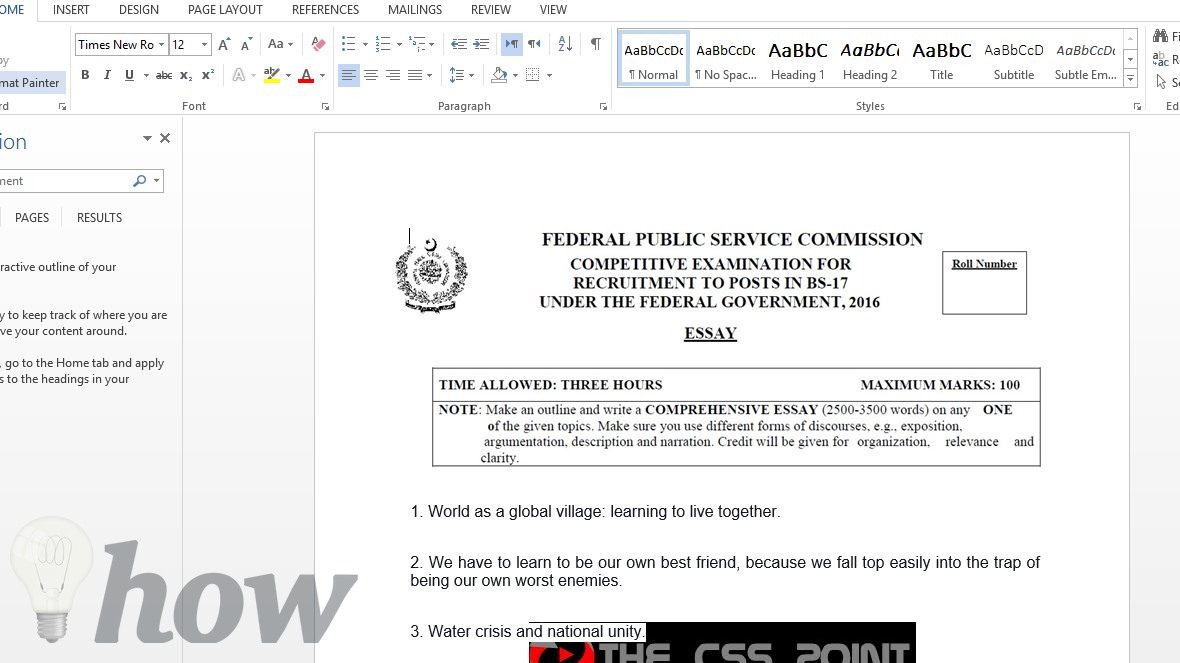Toggle Show/Hide paragraph marks

click(x=596, y=44)
